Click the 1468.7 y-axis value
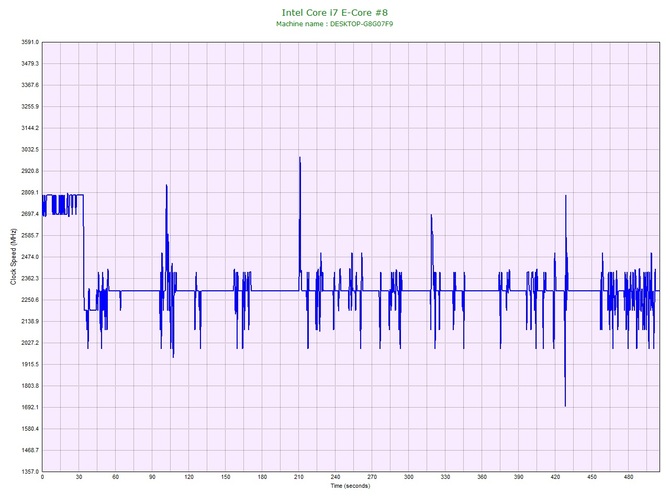This screenshot has width=670, height=503. click(x=30, y=450)
